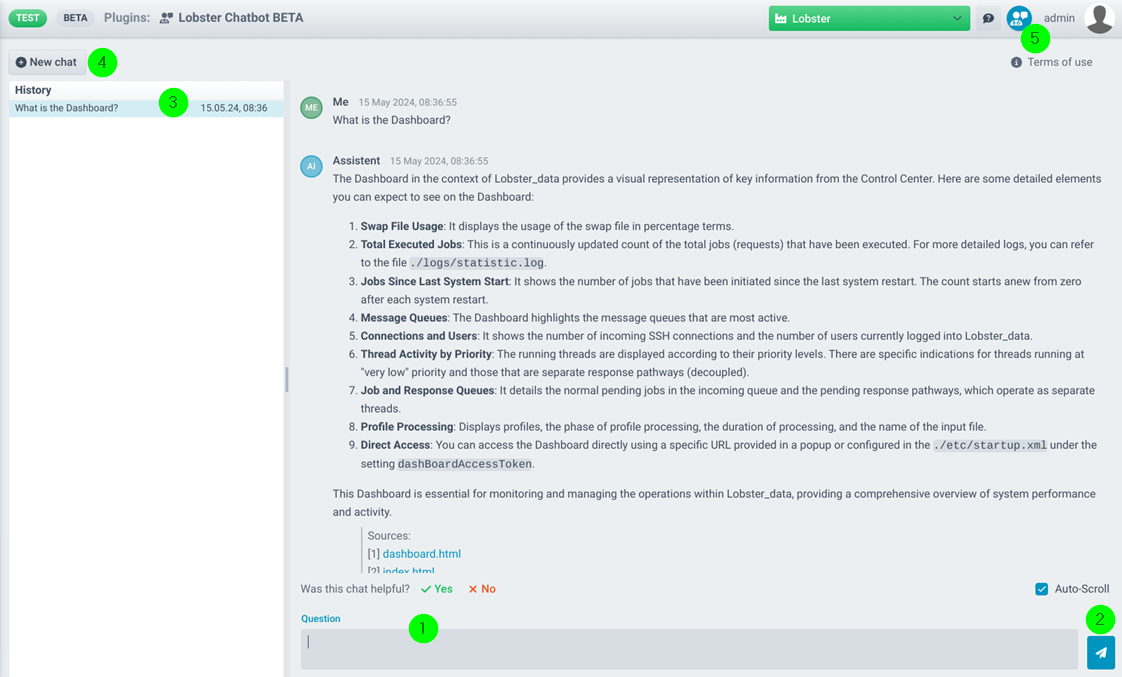
Task: Open the blue chatbot plugin icon
Action: coord(1018,18)
